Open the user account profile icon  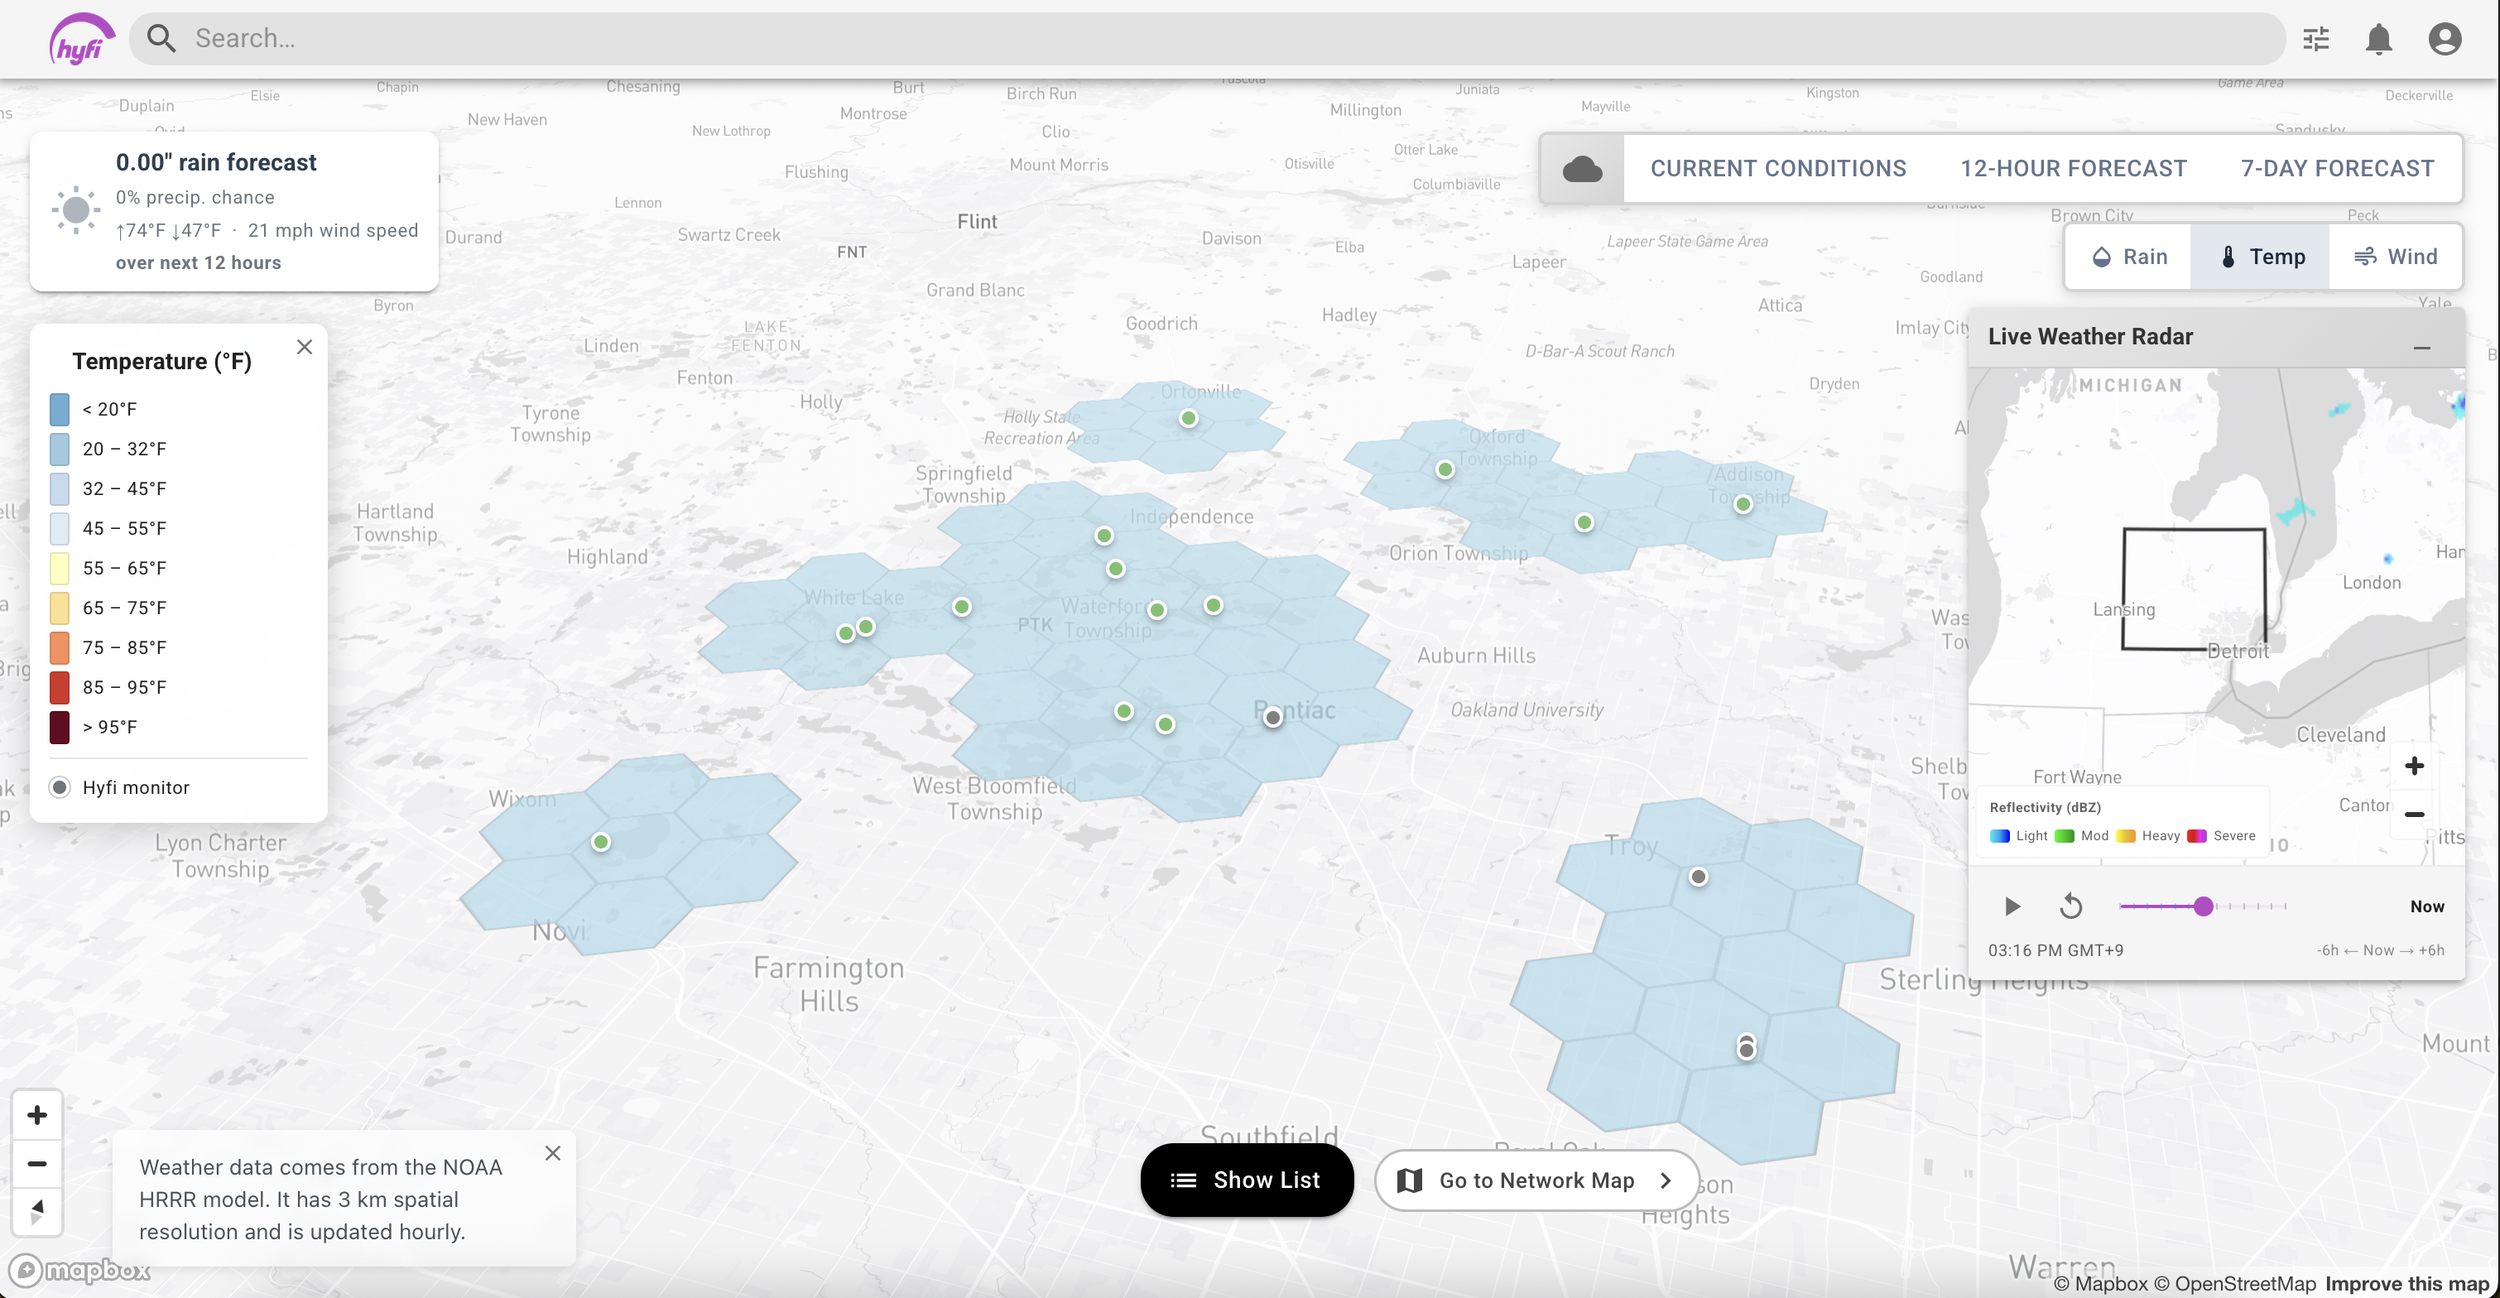click(x=2445, y=39)
